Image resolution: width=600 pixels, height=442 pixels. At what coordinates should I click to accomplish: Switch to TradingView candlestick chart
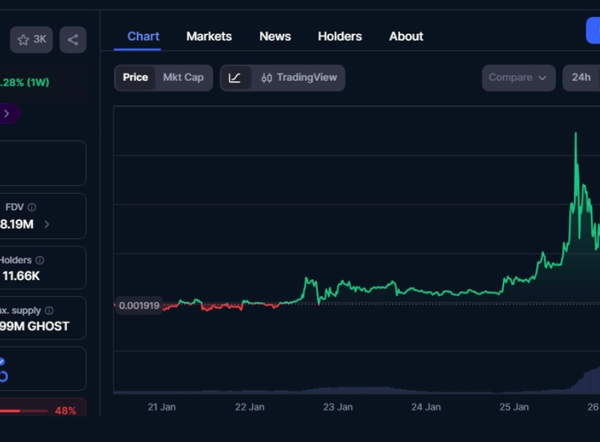click(x=297, y=78)
